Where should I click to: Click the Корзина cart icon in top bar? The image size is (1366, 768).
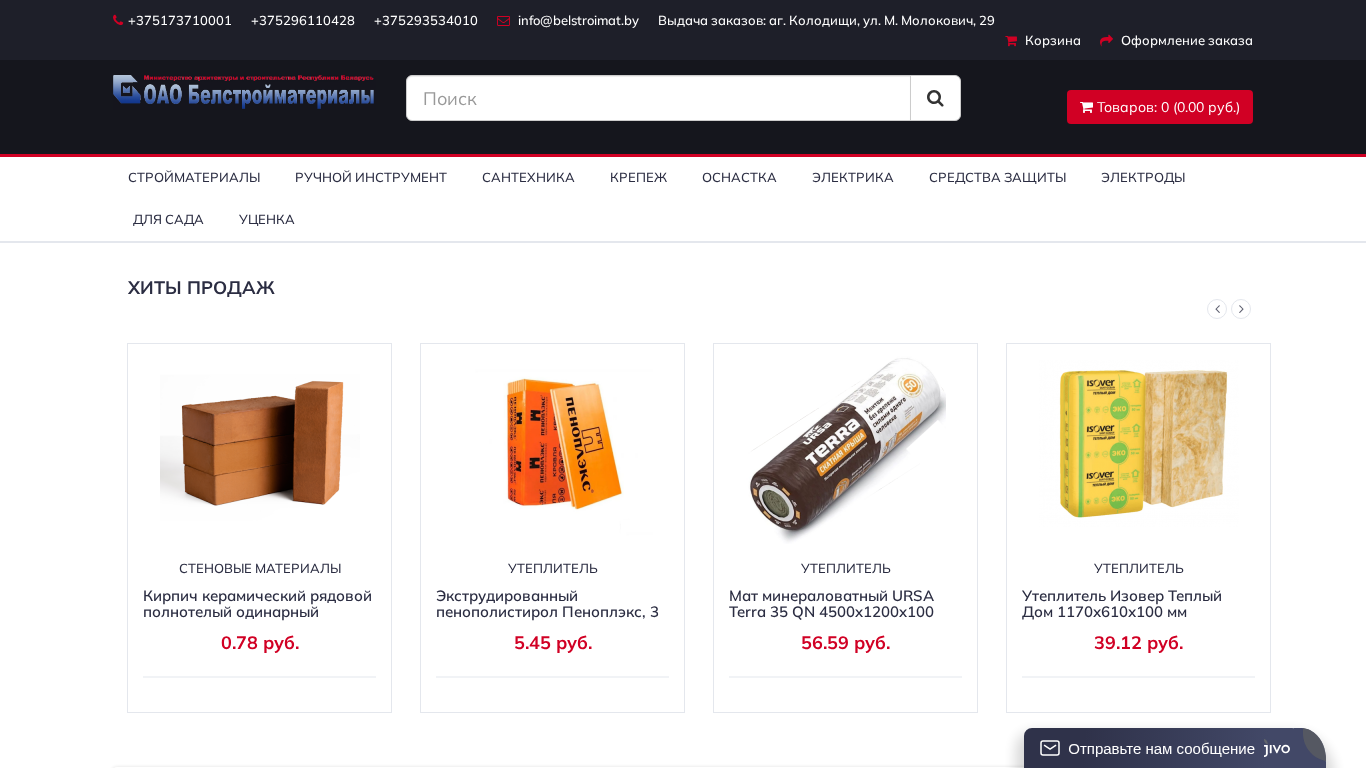[x=1011, y=41]
